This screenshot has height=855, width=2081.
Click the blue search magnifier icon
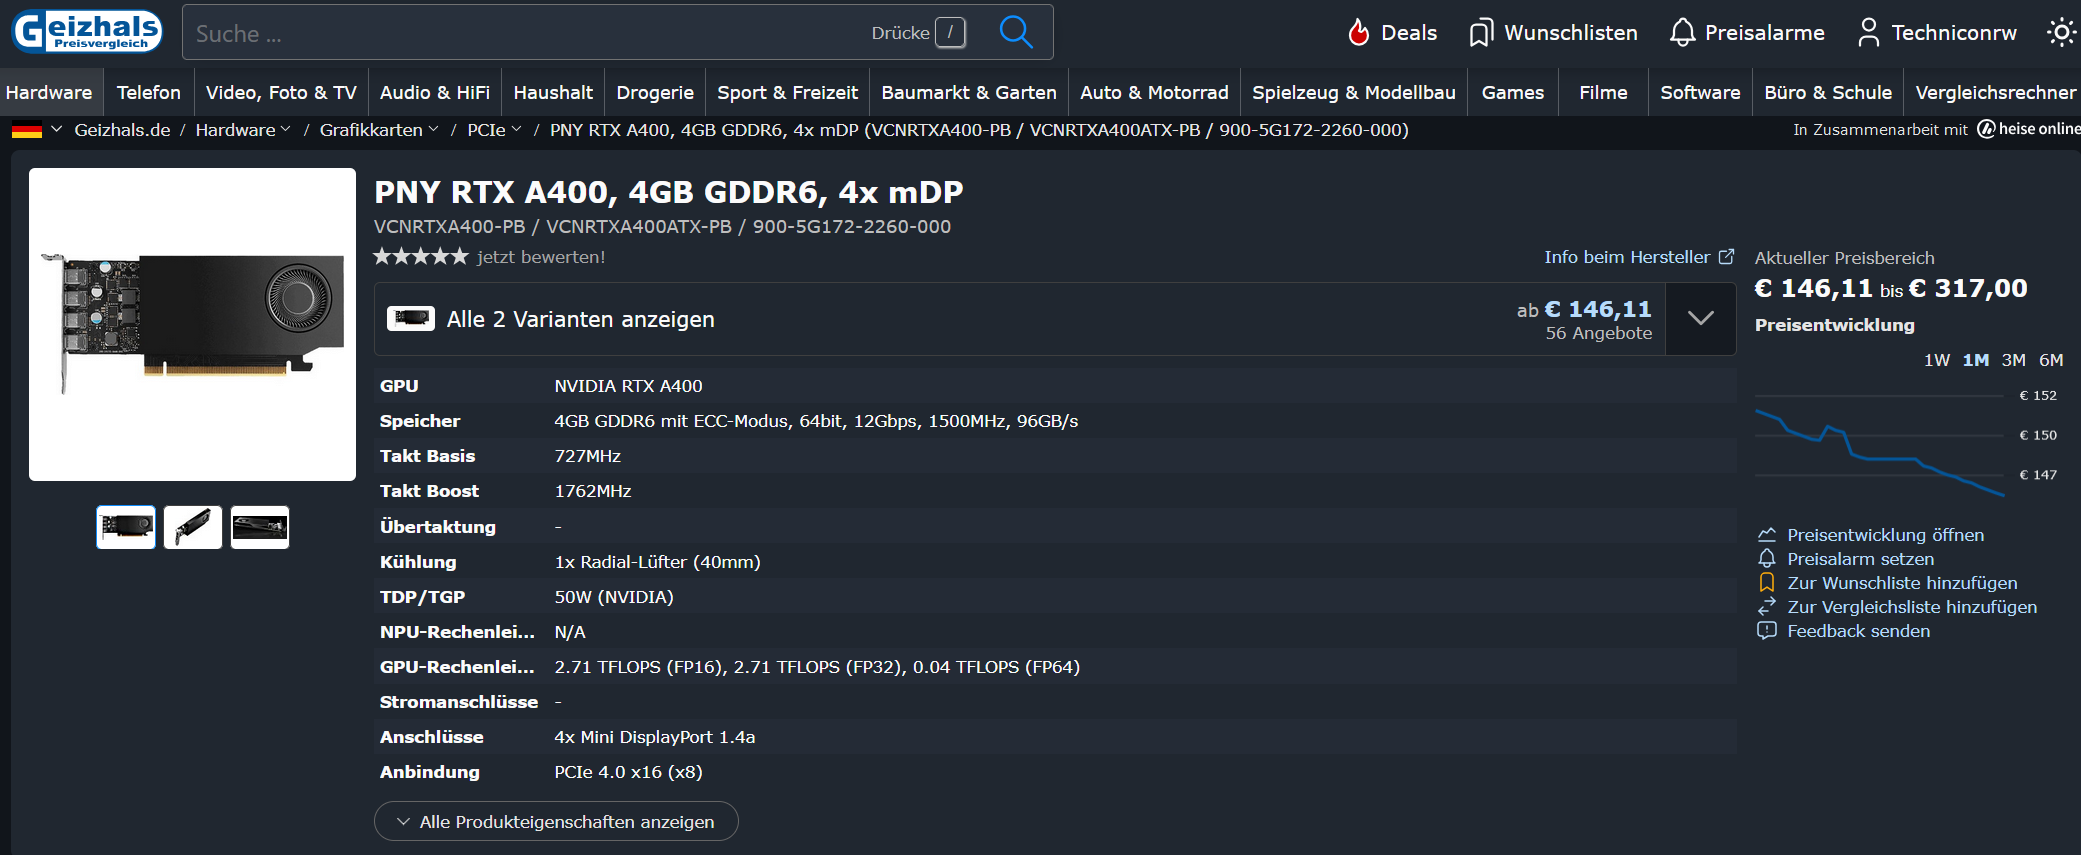[1016, 32]
